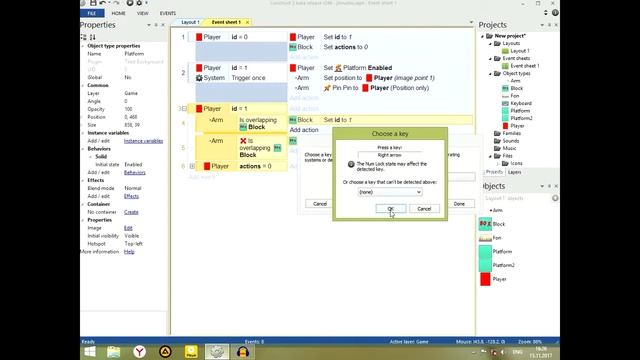Click the Pin to Player action icon
The height and width of the screenshot is (360, 640).
tap(327, 88)
